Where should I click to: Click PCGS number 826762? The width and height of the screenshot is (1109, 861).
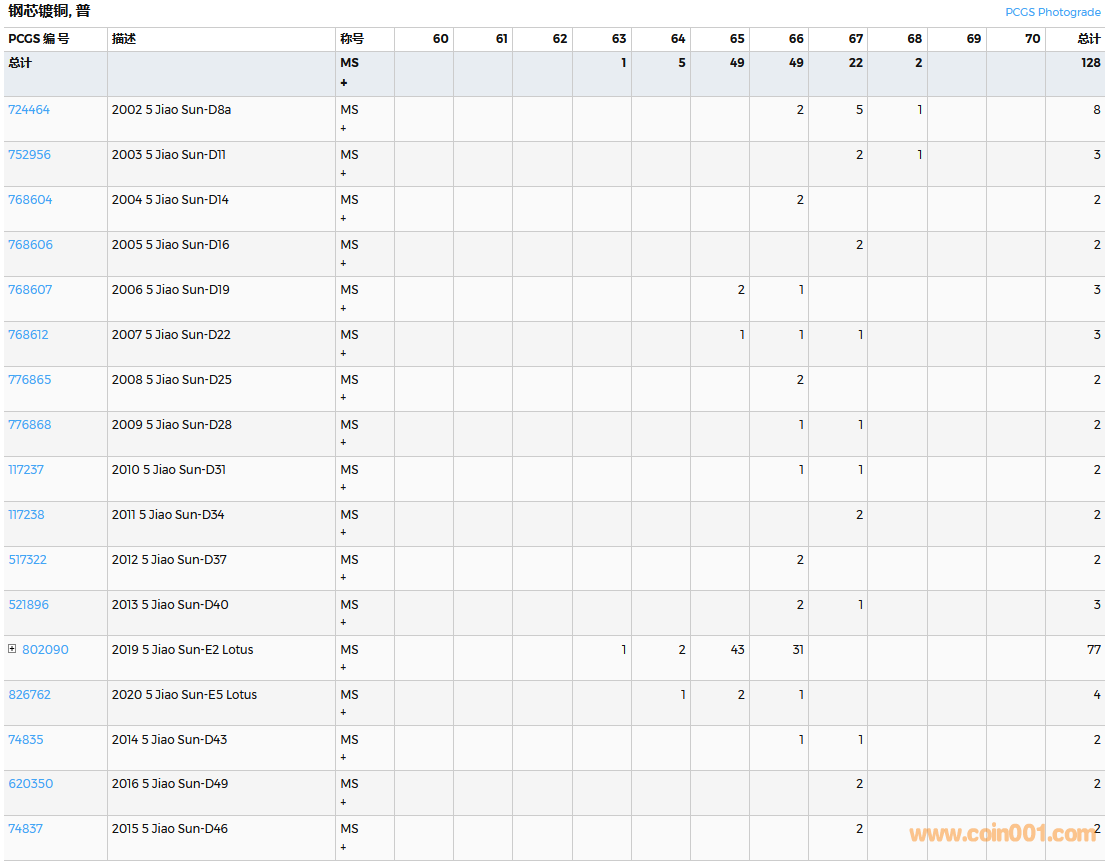tap(30, 695)
